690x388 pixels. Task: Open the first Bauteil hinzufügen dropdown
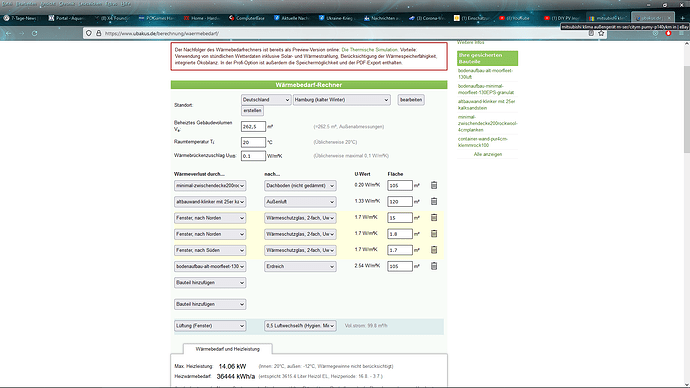click(x=210, y=283)
